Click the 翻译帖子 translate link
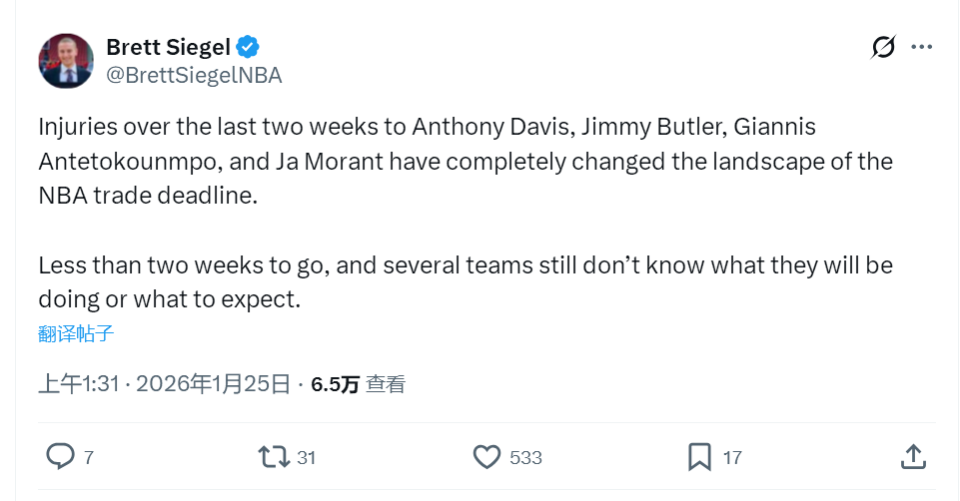The width and height of the screenshot is (960, 501). pyautogui.click(x=76, y=334)
